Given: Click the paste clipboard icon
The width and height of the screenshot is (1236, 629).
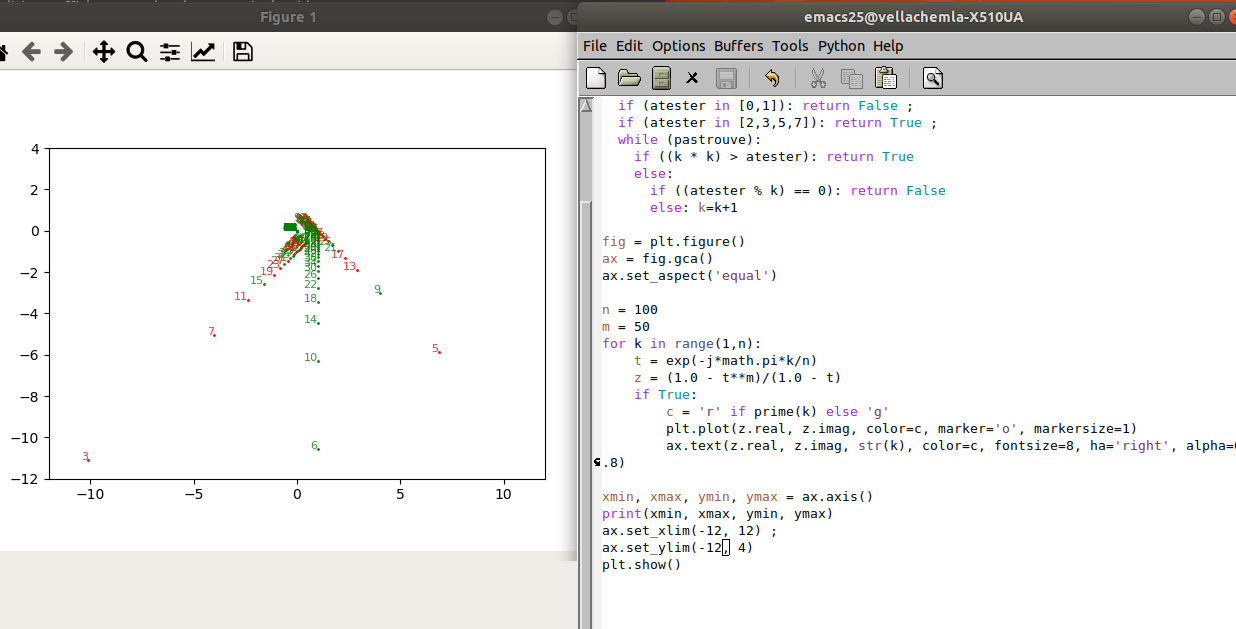Looking at the screenshot, I should point(885,78).
